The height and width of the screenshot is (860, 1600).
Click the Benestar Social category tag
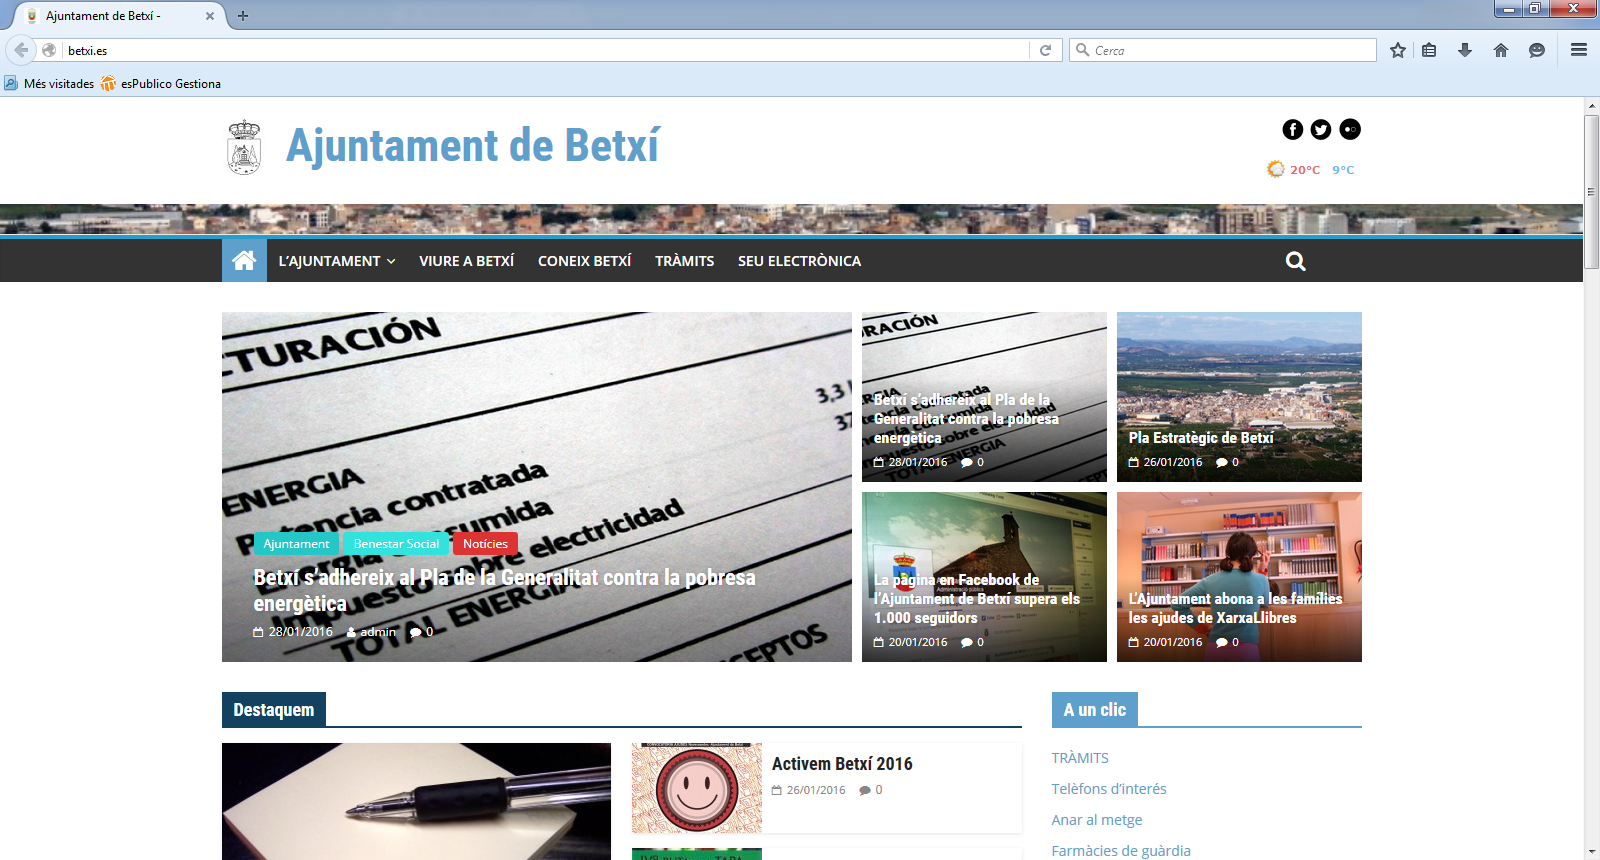coord(396,544)
